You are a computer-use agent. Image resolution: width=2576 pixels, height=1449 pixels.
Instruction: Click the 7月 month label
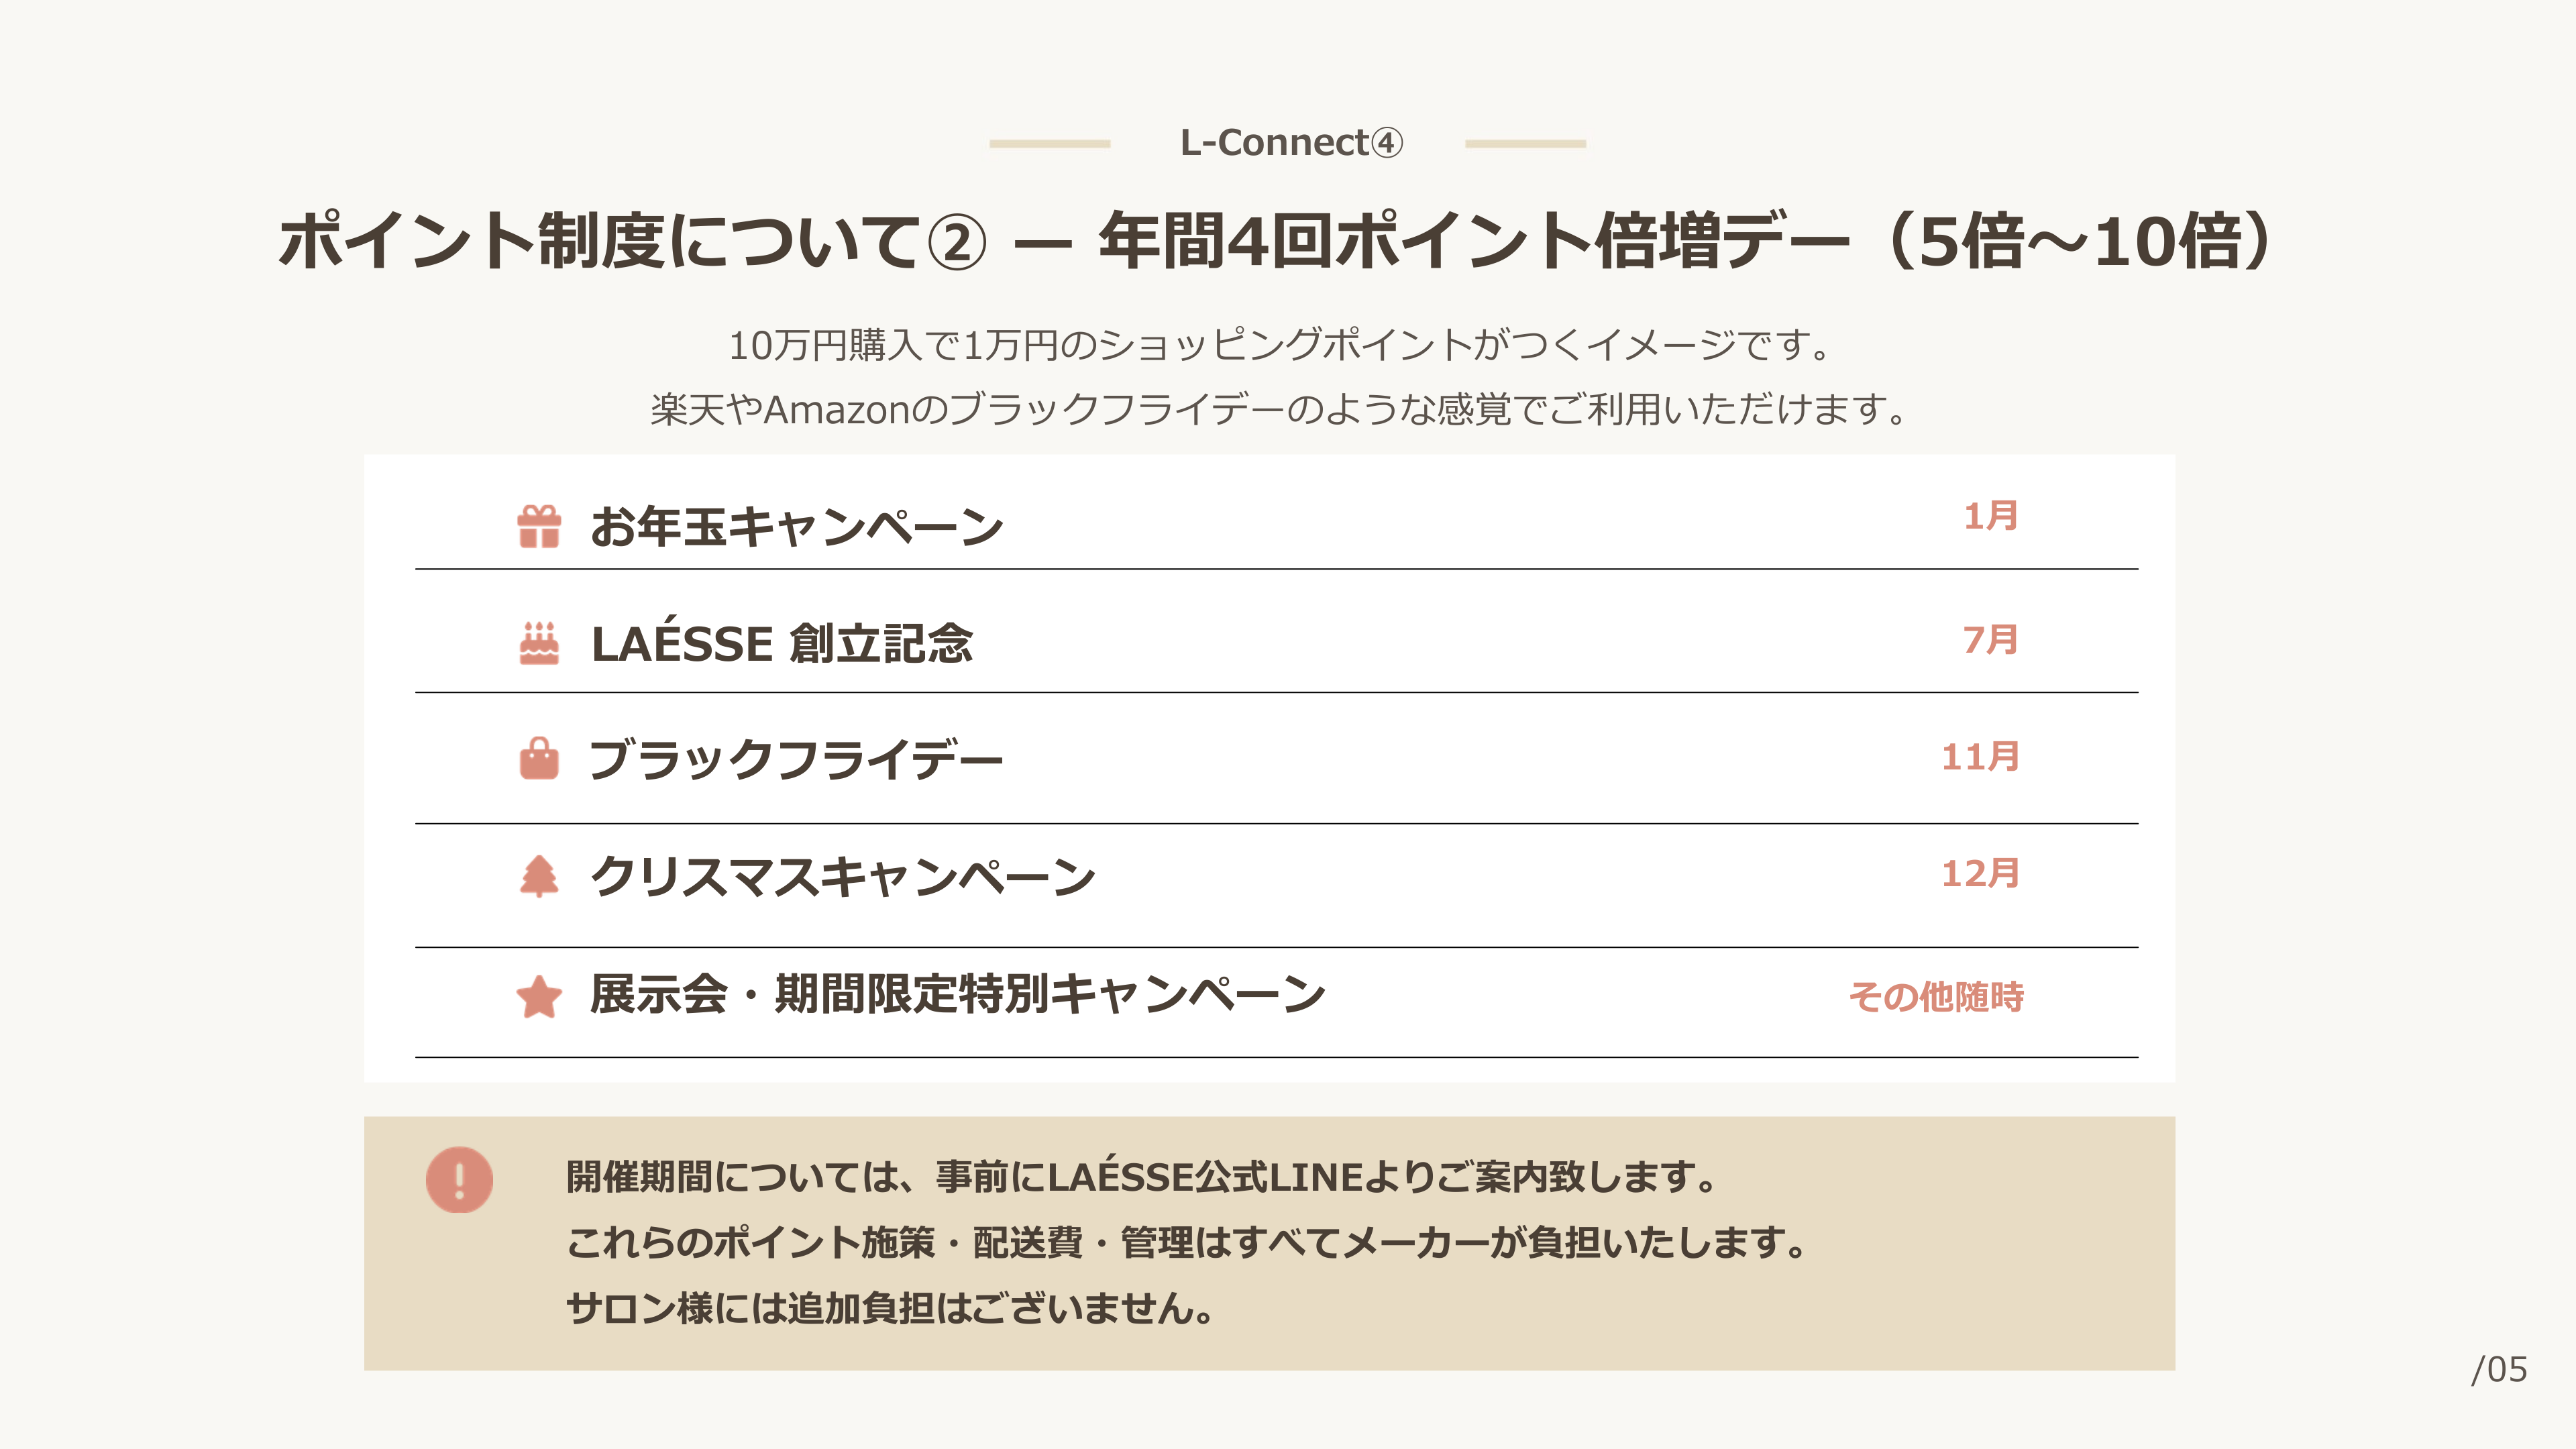(1990, 640)
